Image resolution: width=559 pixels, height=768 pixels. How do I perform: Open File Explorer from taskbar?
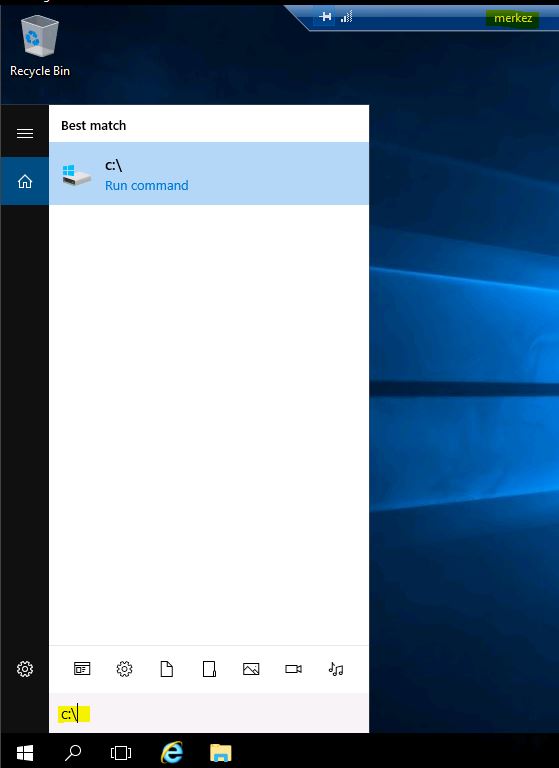[x=220, y=752]
